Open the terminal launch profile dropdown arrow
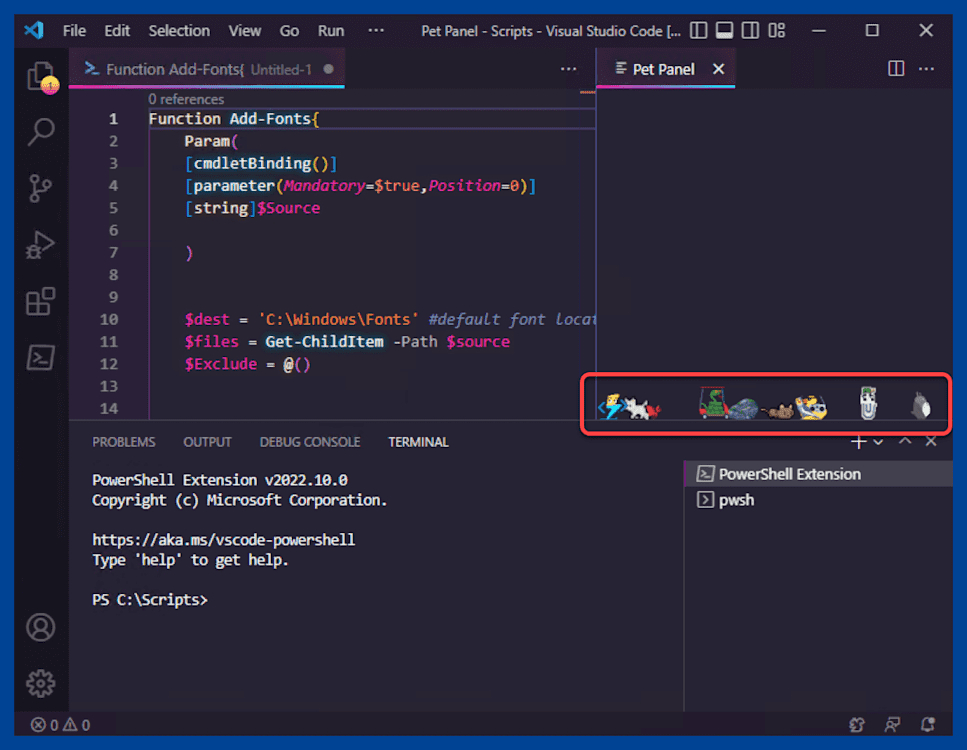 click(x=878, y=442)
